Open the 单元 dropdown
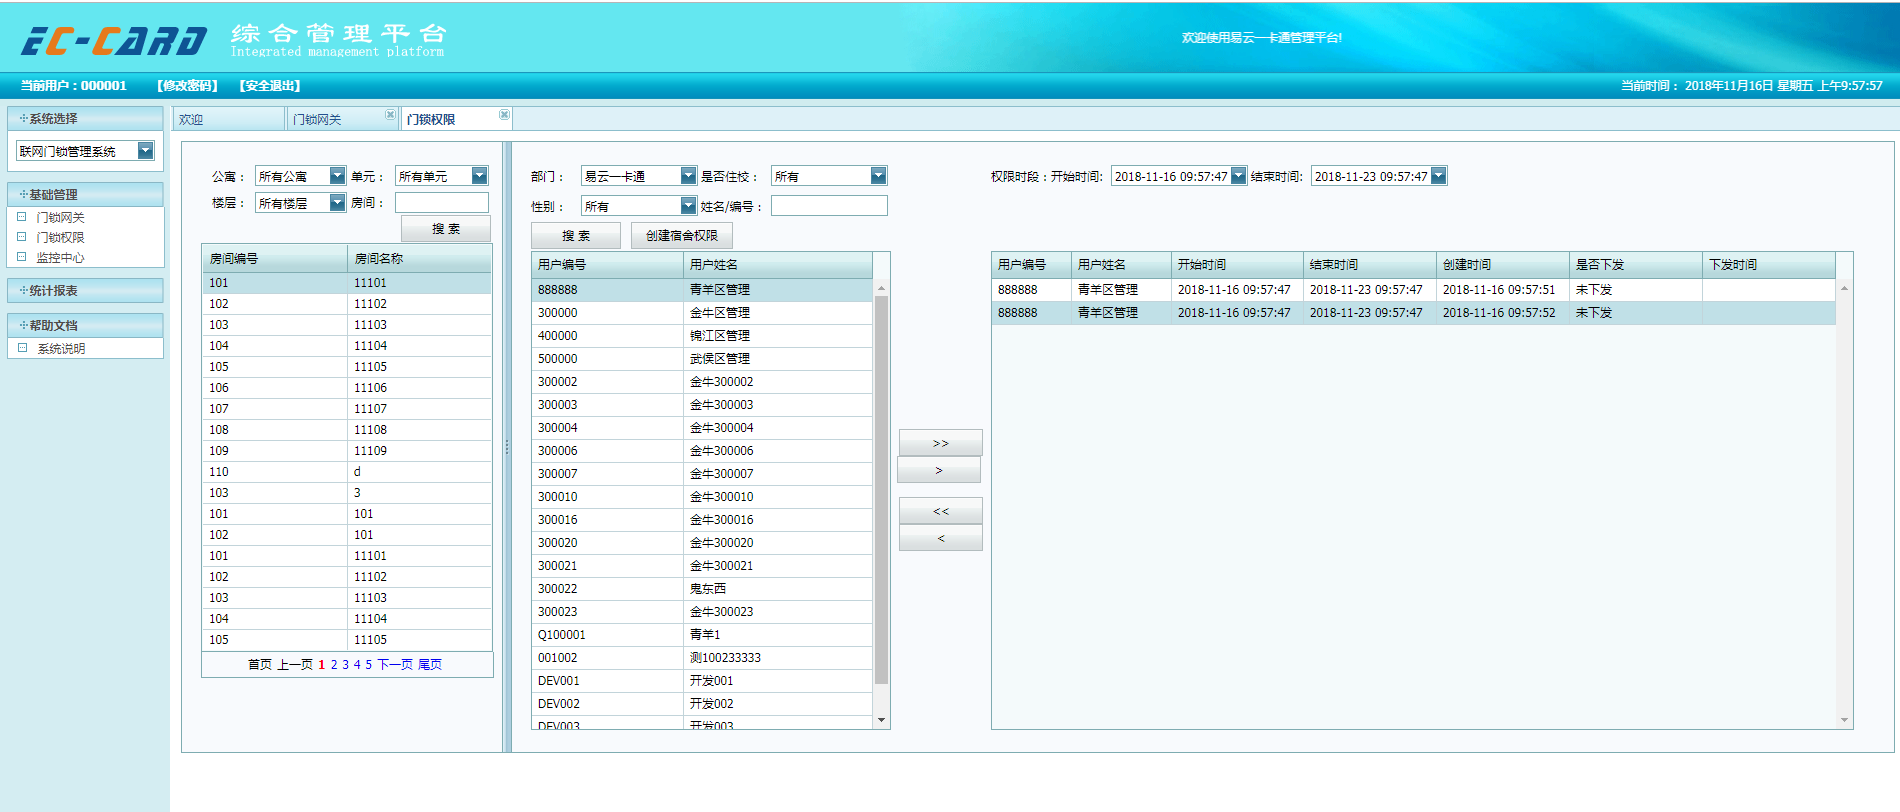This screenshot has width=1900, height=812. point(479,176)
